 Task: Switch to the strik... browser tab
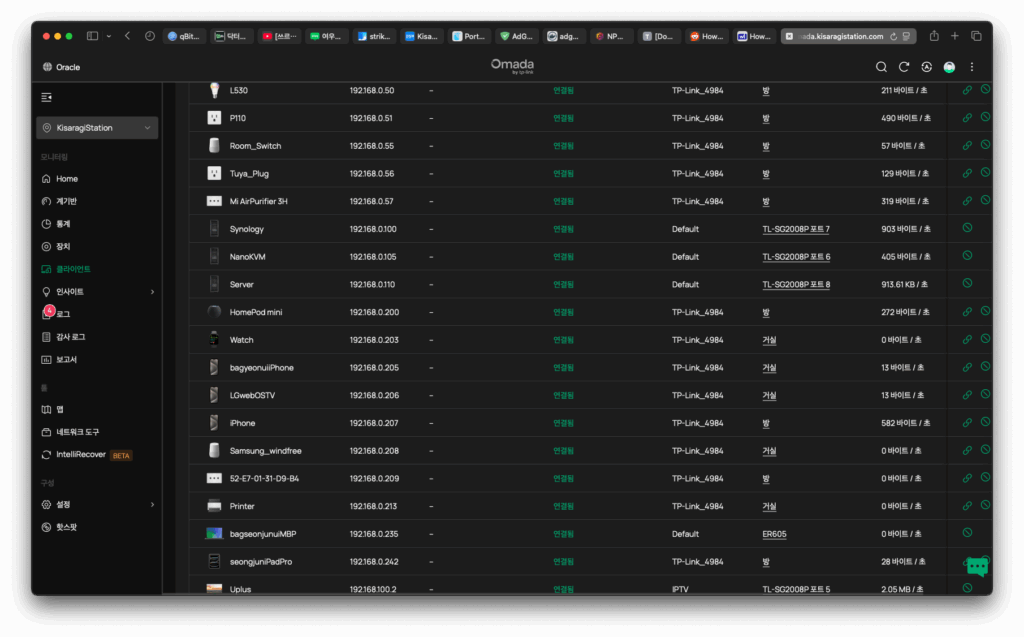point(374,36)
